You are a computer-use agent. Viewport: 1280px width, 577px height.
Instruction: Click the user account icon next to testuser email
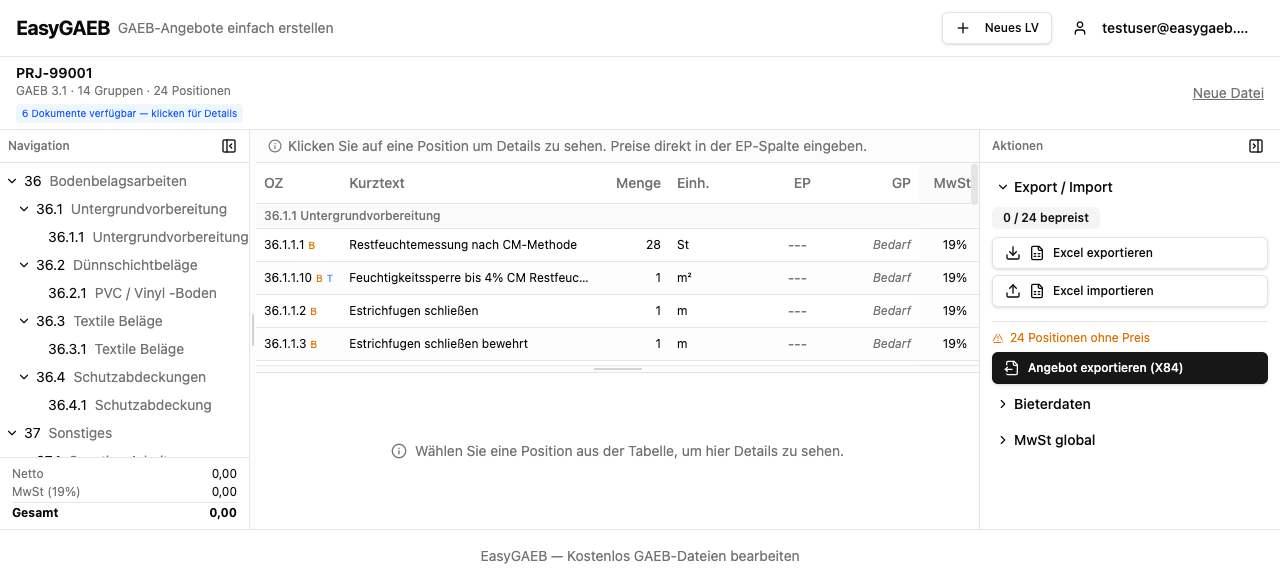click(x=1079, y=29)
